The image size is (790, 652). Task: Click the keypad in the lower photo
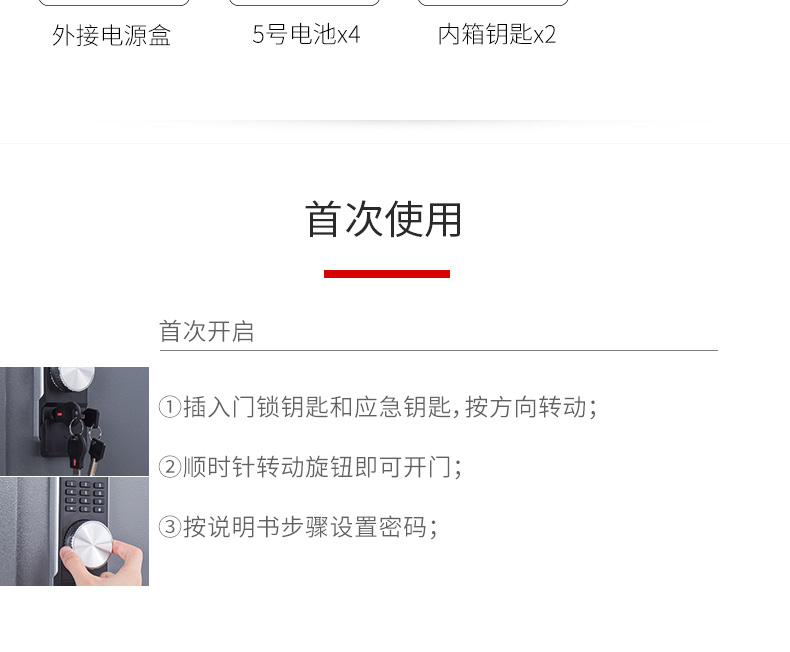[x=84, y=496]
